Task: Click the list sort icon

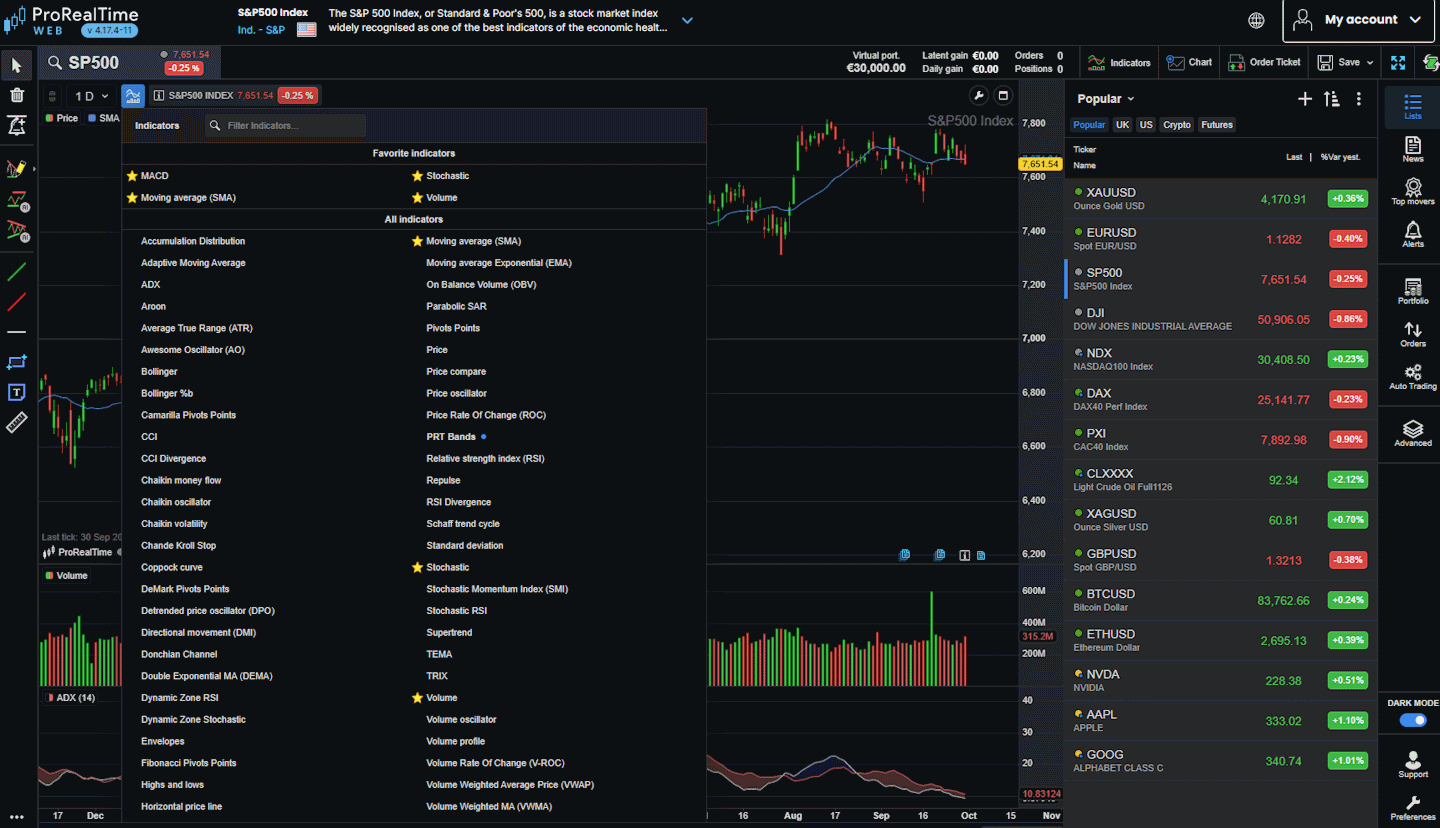Action: (x=1331, y=99)
